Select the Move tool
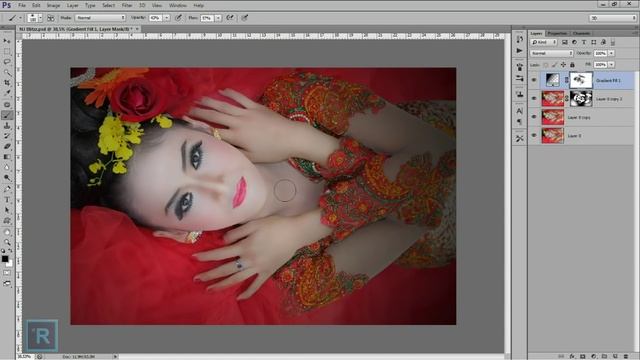Viewport: 640px width, 360px height. (x=7, y=41)
